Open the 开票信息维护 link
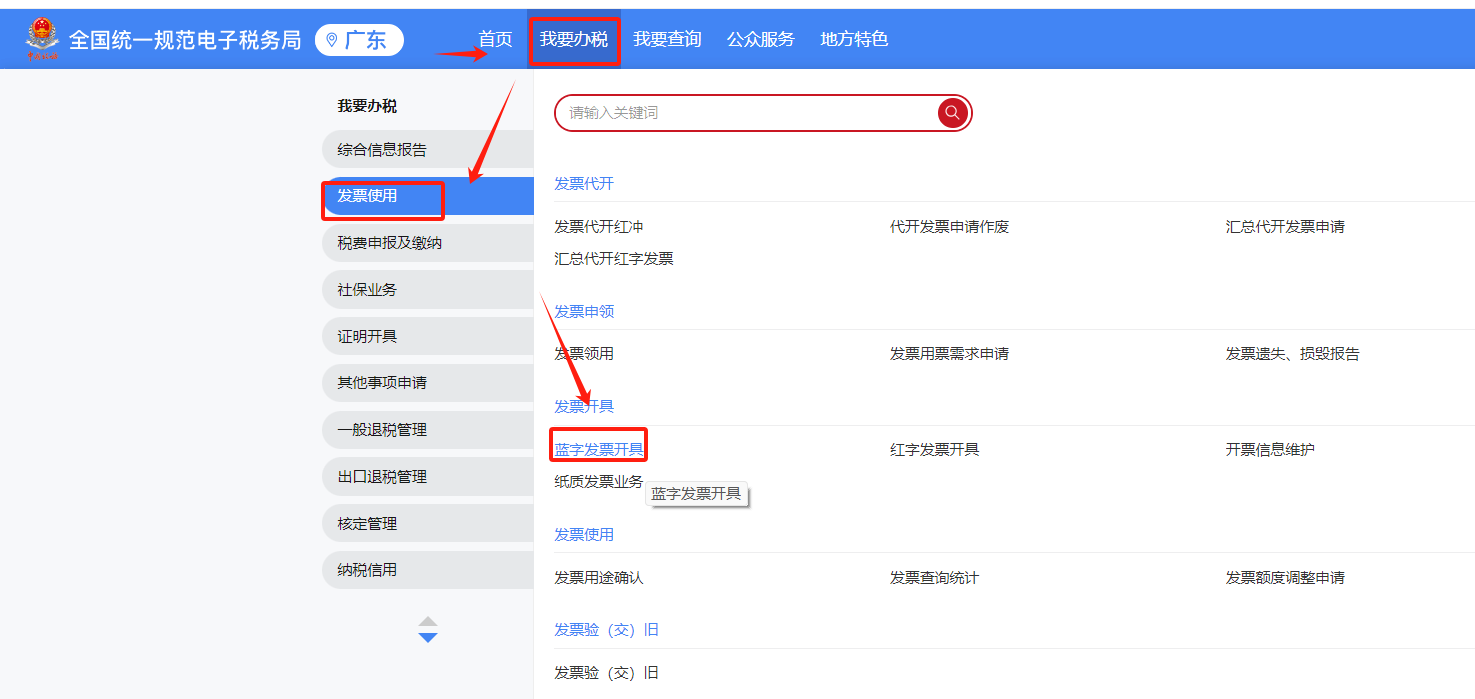1475x699 pixels. [1270, 450]
